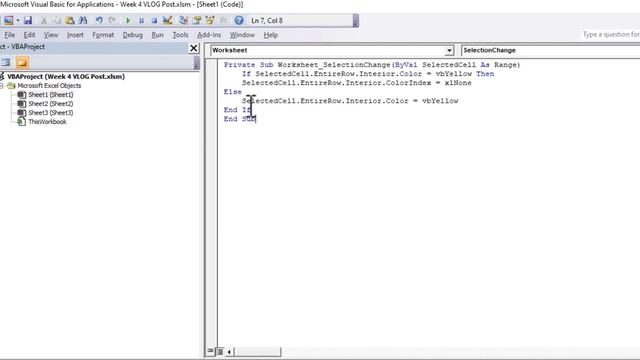The image size is (640, 360).
Task: Open the Window menu
Action: pos(242,35)
